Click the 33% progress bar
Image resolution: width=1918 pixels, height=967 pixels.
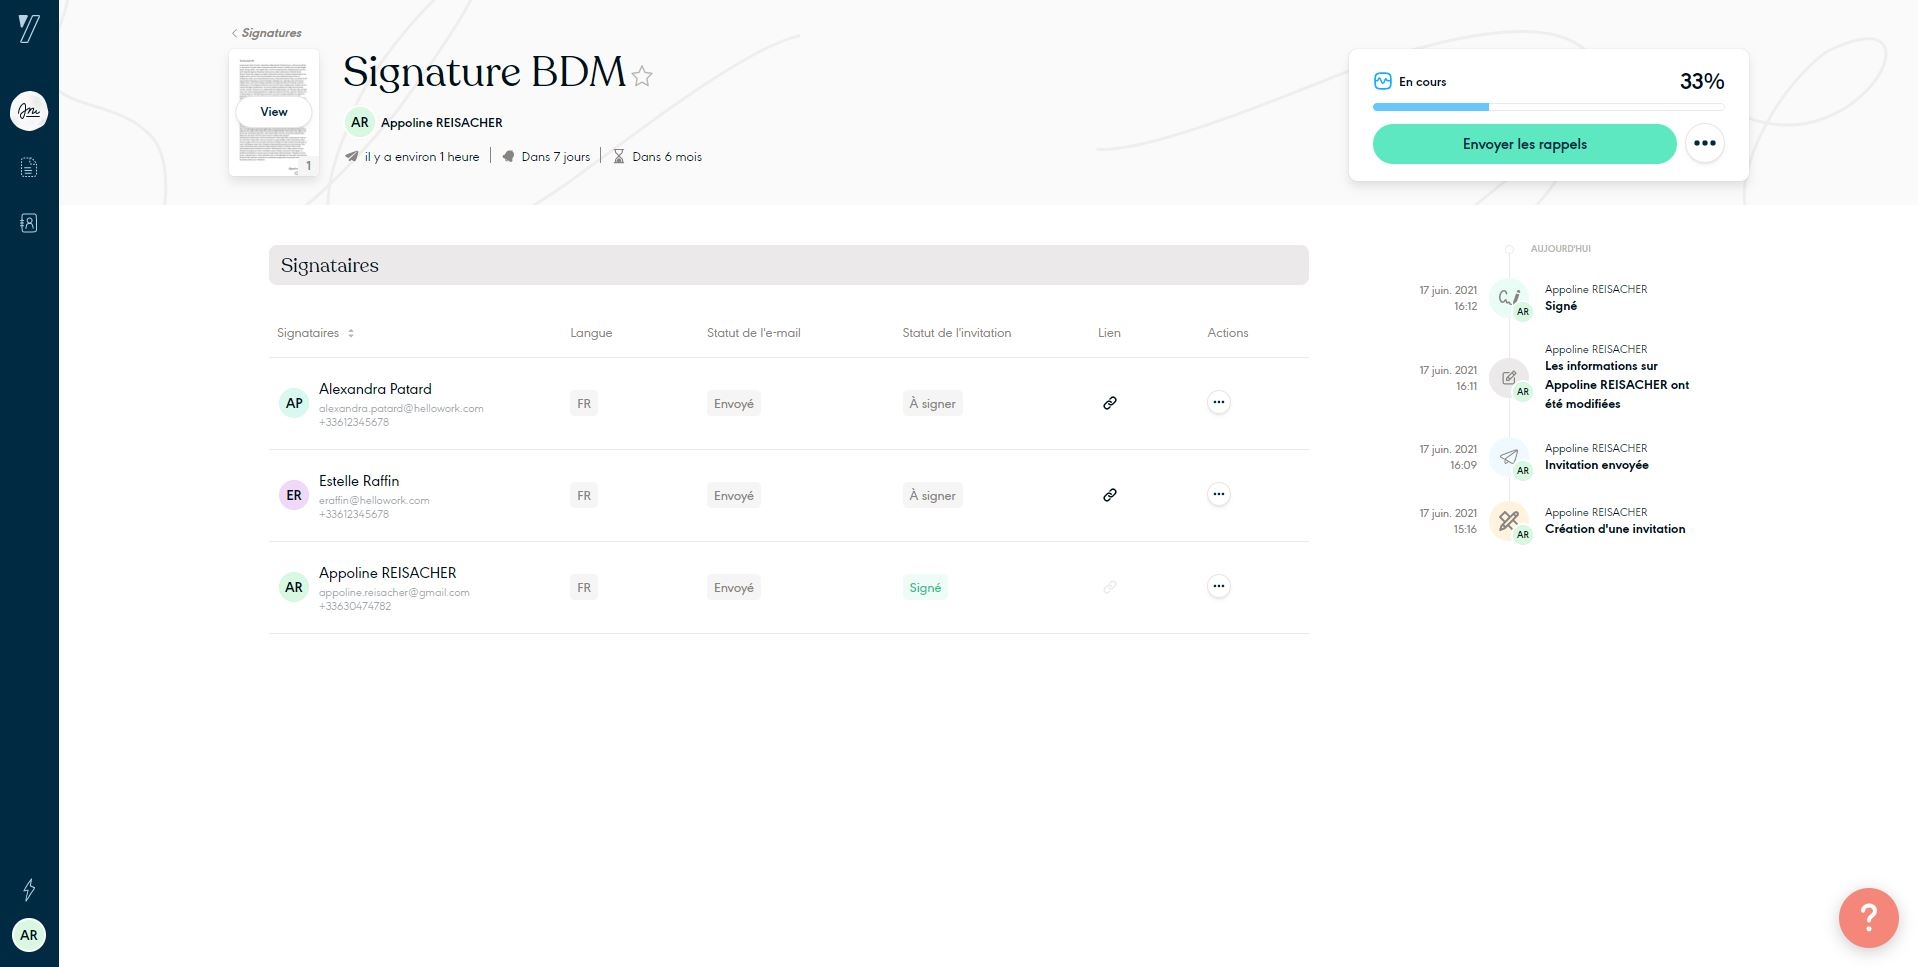1548,106
